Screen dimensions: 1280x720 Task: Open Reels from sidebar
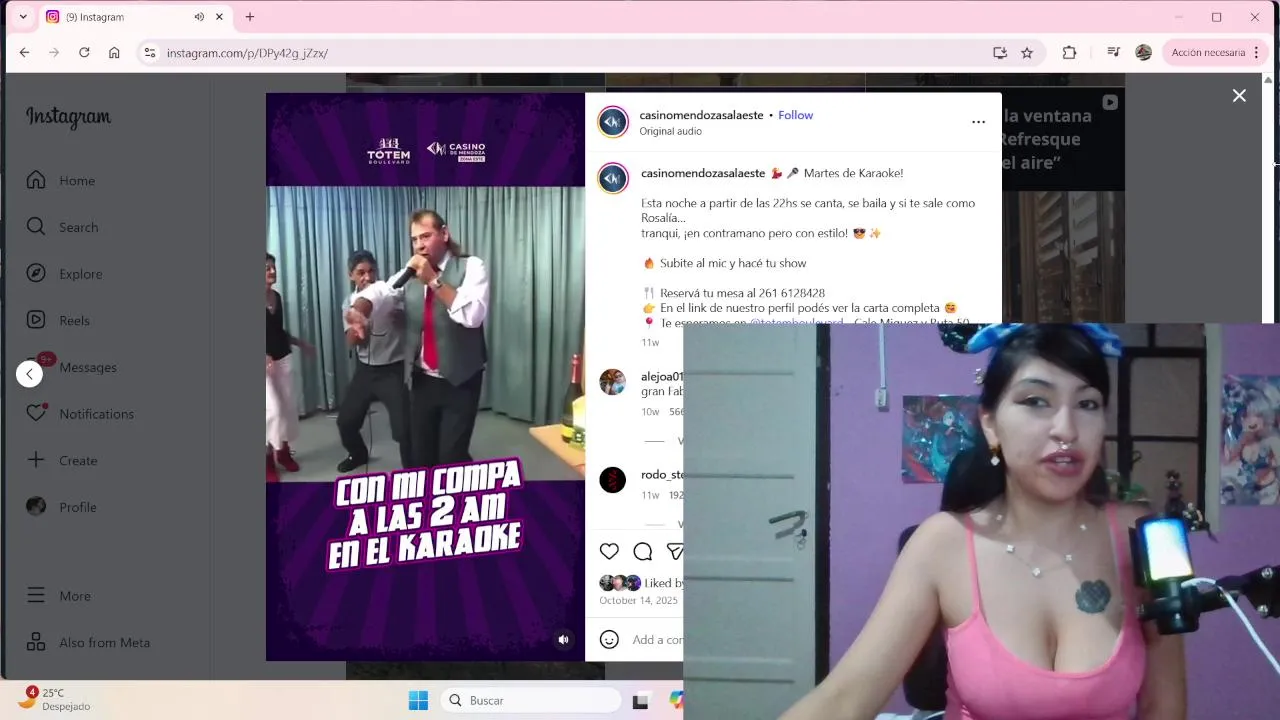[58, 320]
